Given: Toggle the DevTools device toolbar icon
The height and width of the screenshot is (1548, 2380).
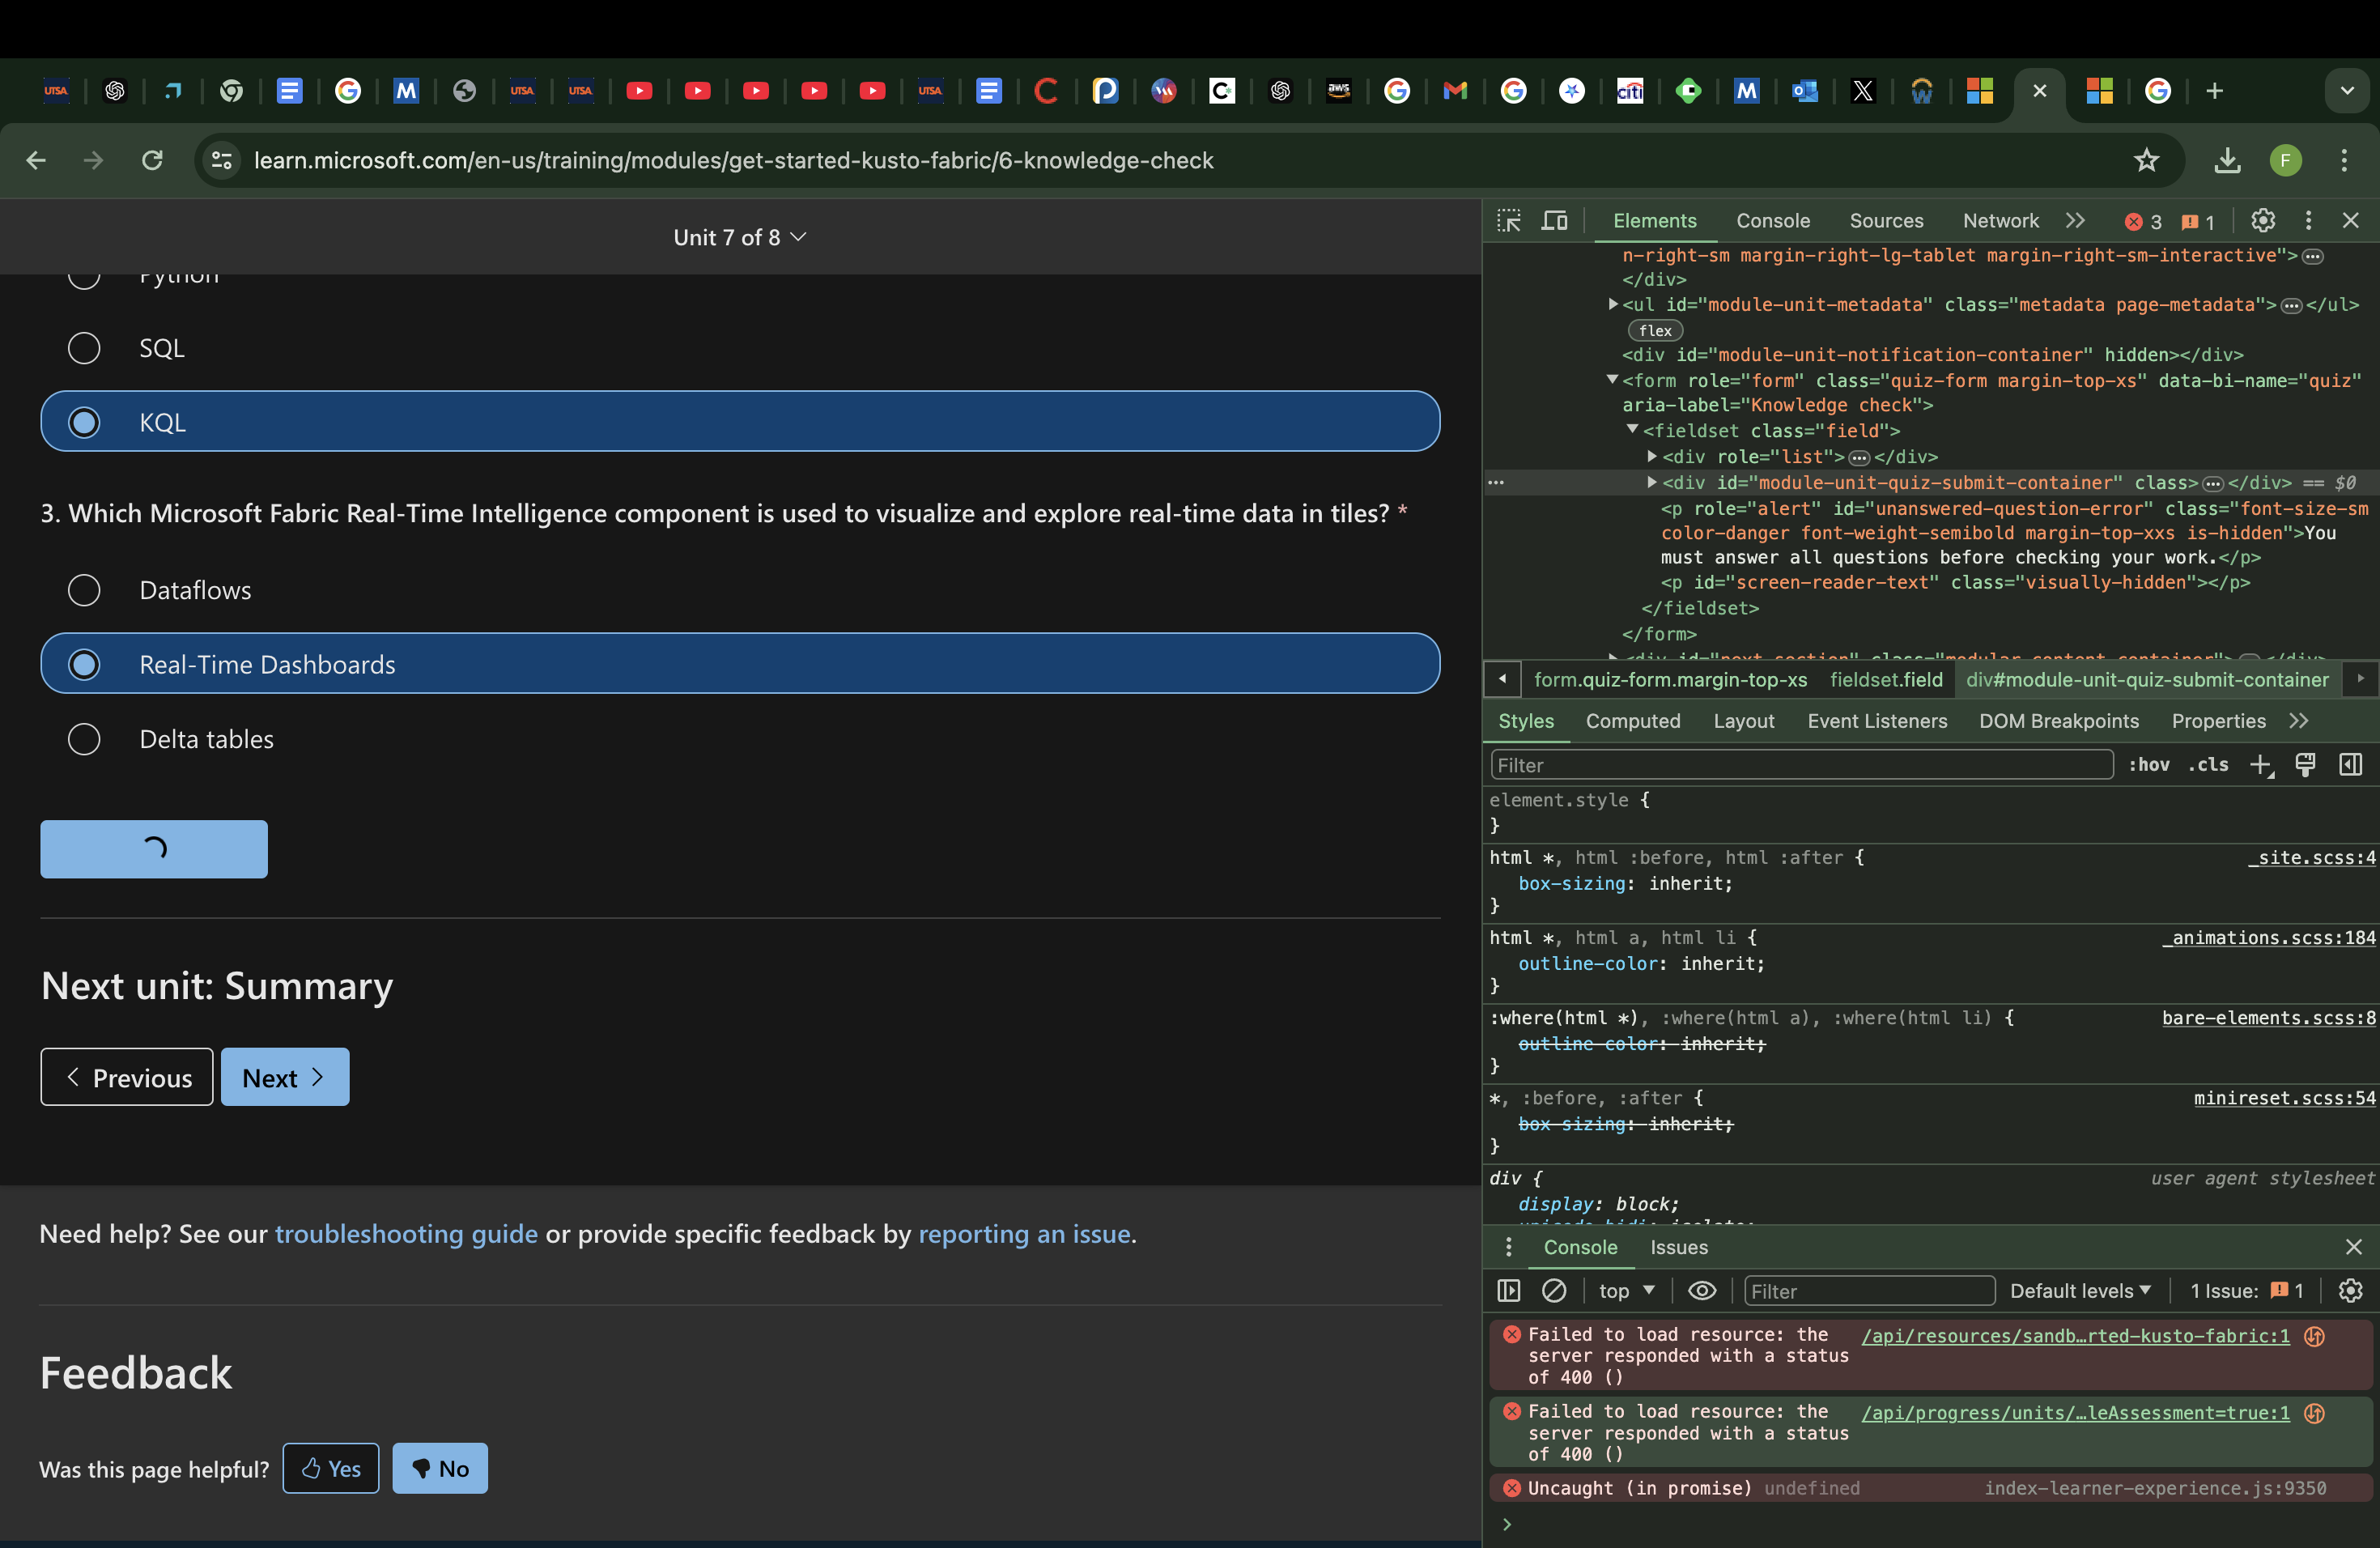Looking at the screenshot, I should click(x=1555, y=220).
